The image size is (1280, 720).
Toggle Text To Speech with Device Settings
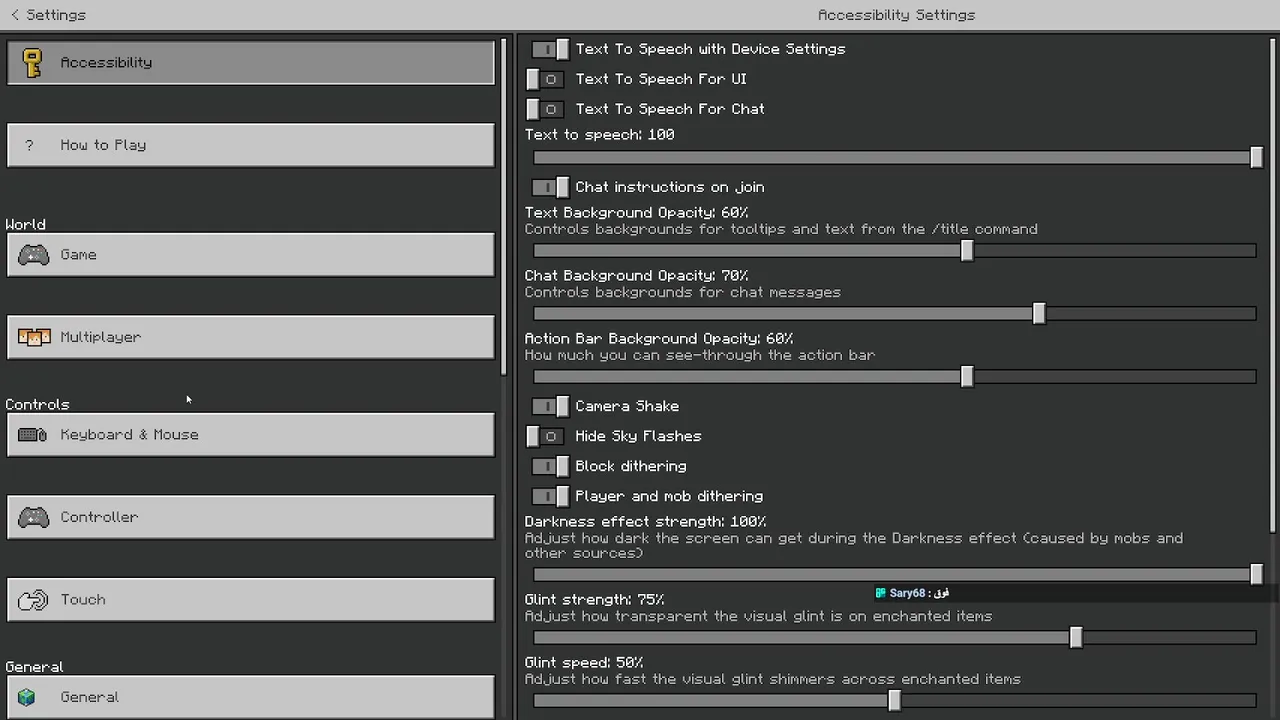548,49
